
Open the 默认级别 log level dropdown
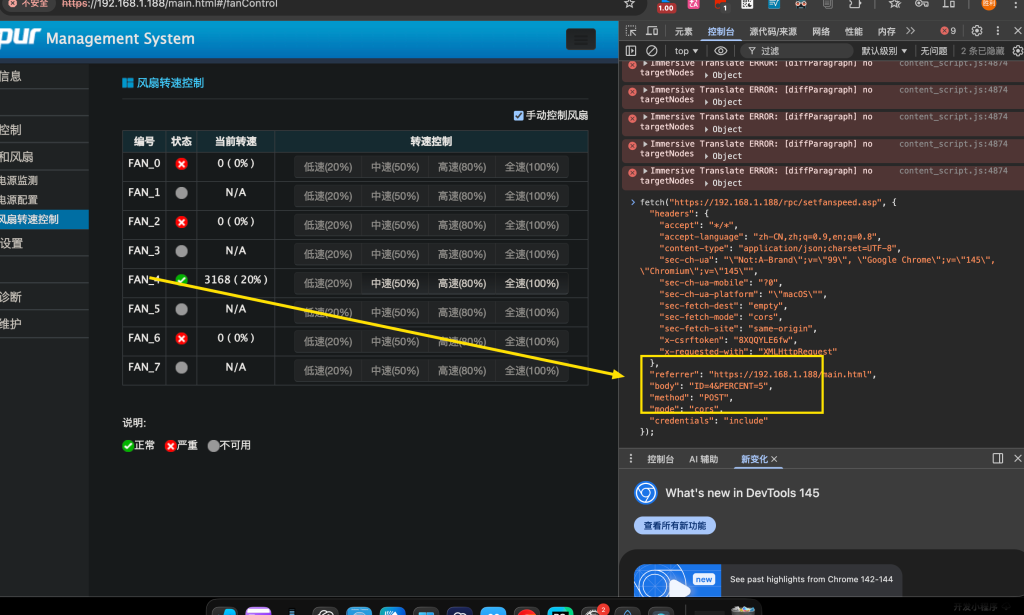pos(884,51)
